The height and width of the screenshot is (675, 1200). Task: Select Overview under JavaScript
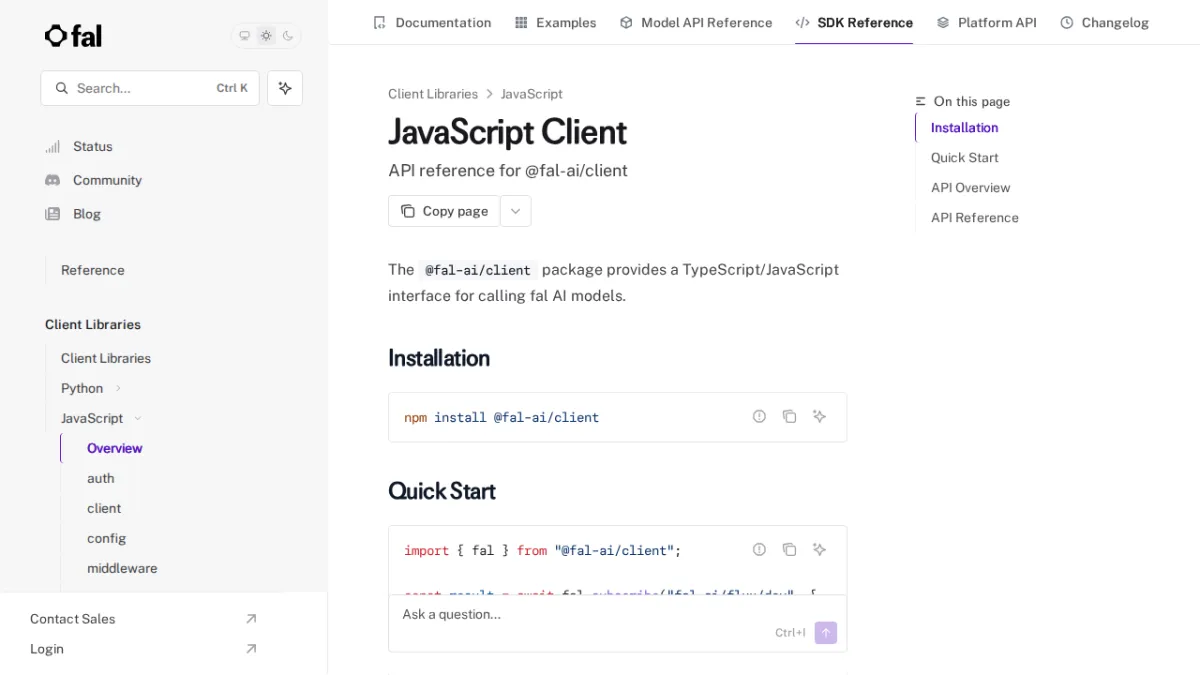(115, 448)
